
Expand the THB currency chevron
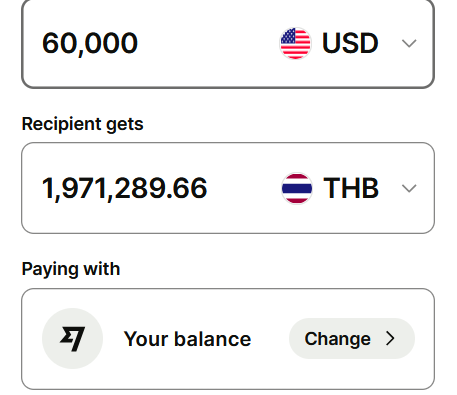coord(409,188)
